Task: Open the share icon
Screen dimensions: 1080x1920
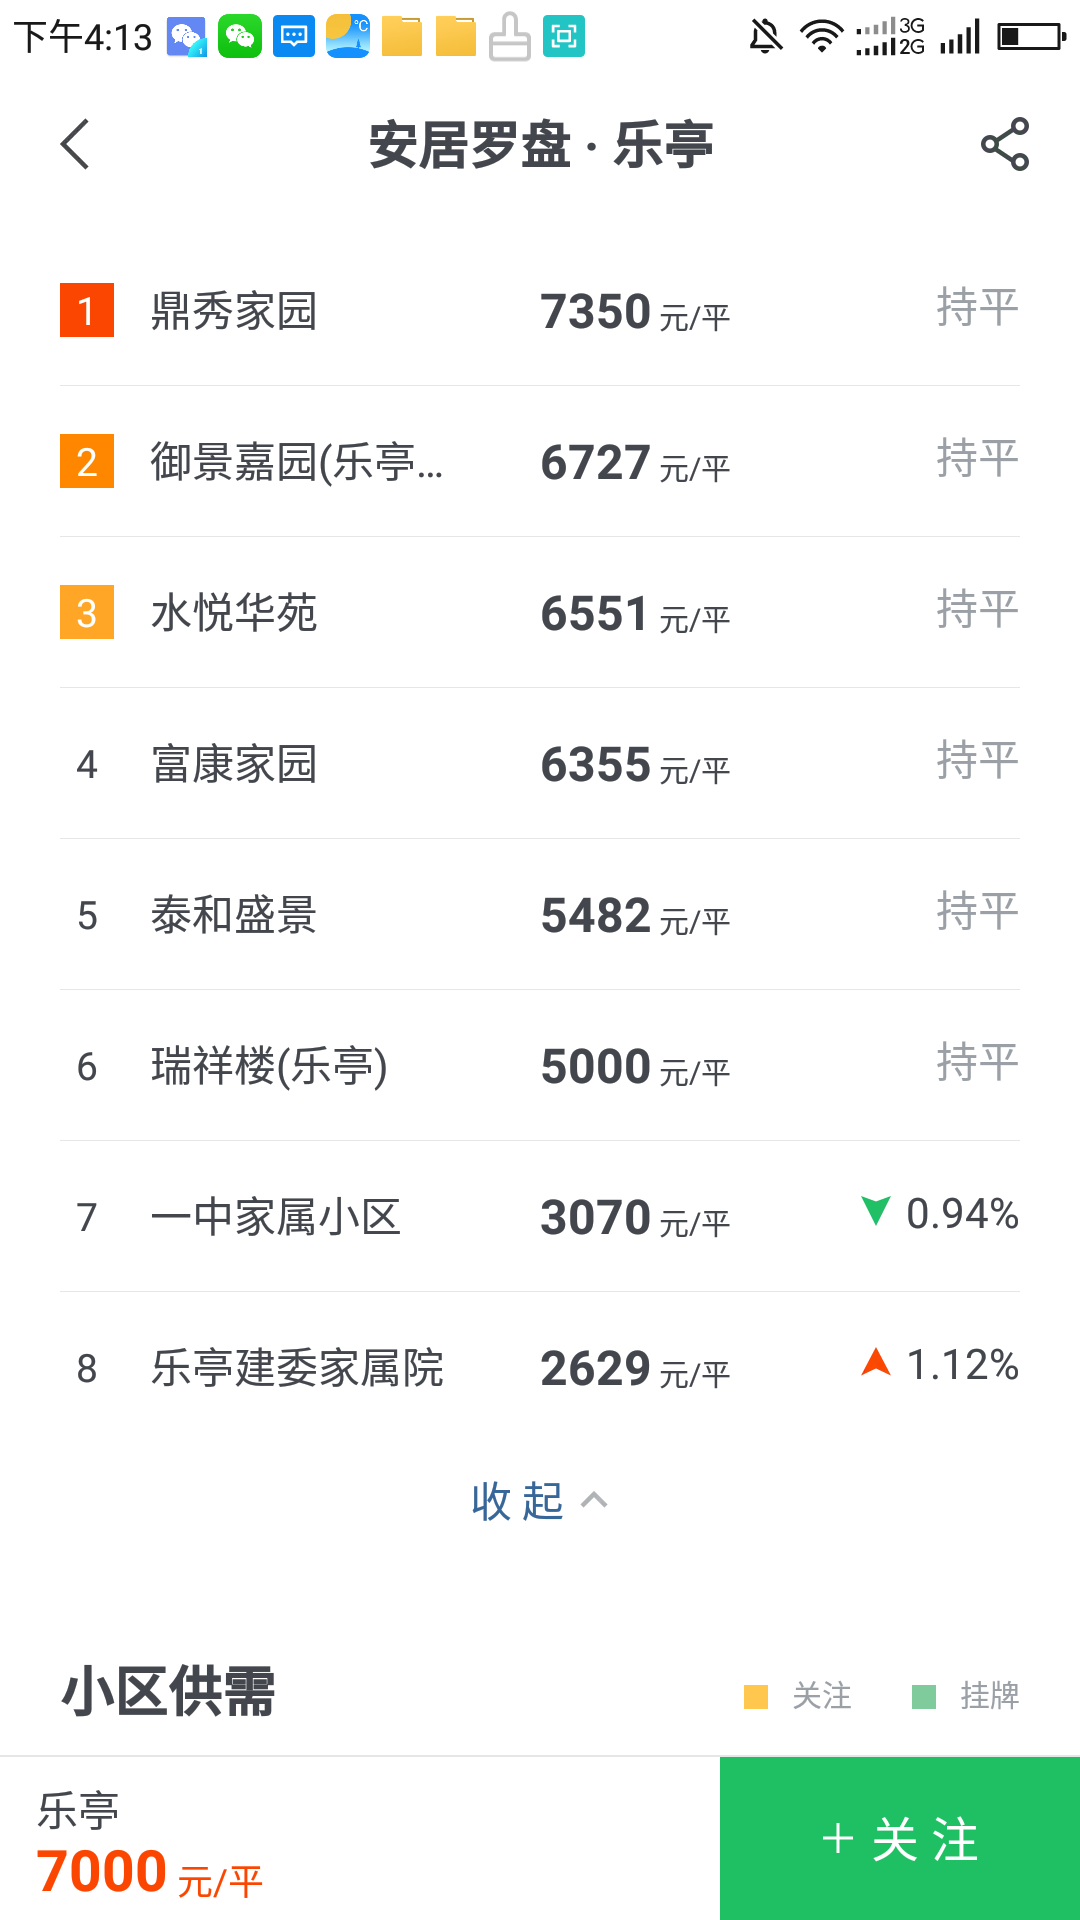Action: click(x=1004, y=145)
